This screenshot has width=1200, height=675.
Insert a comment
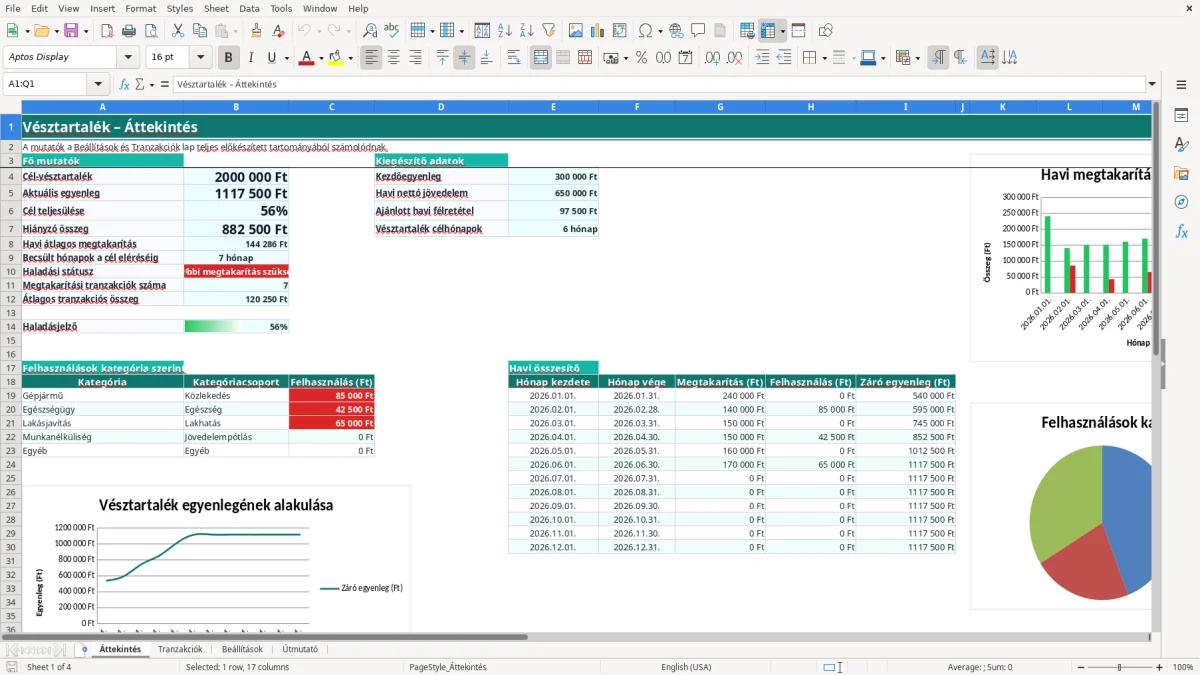click(x=698, y=31)
